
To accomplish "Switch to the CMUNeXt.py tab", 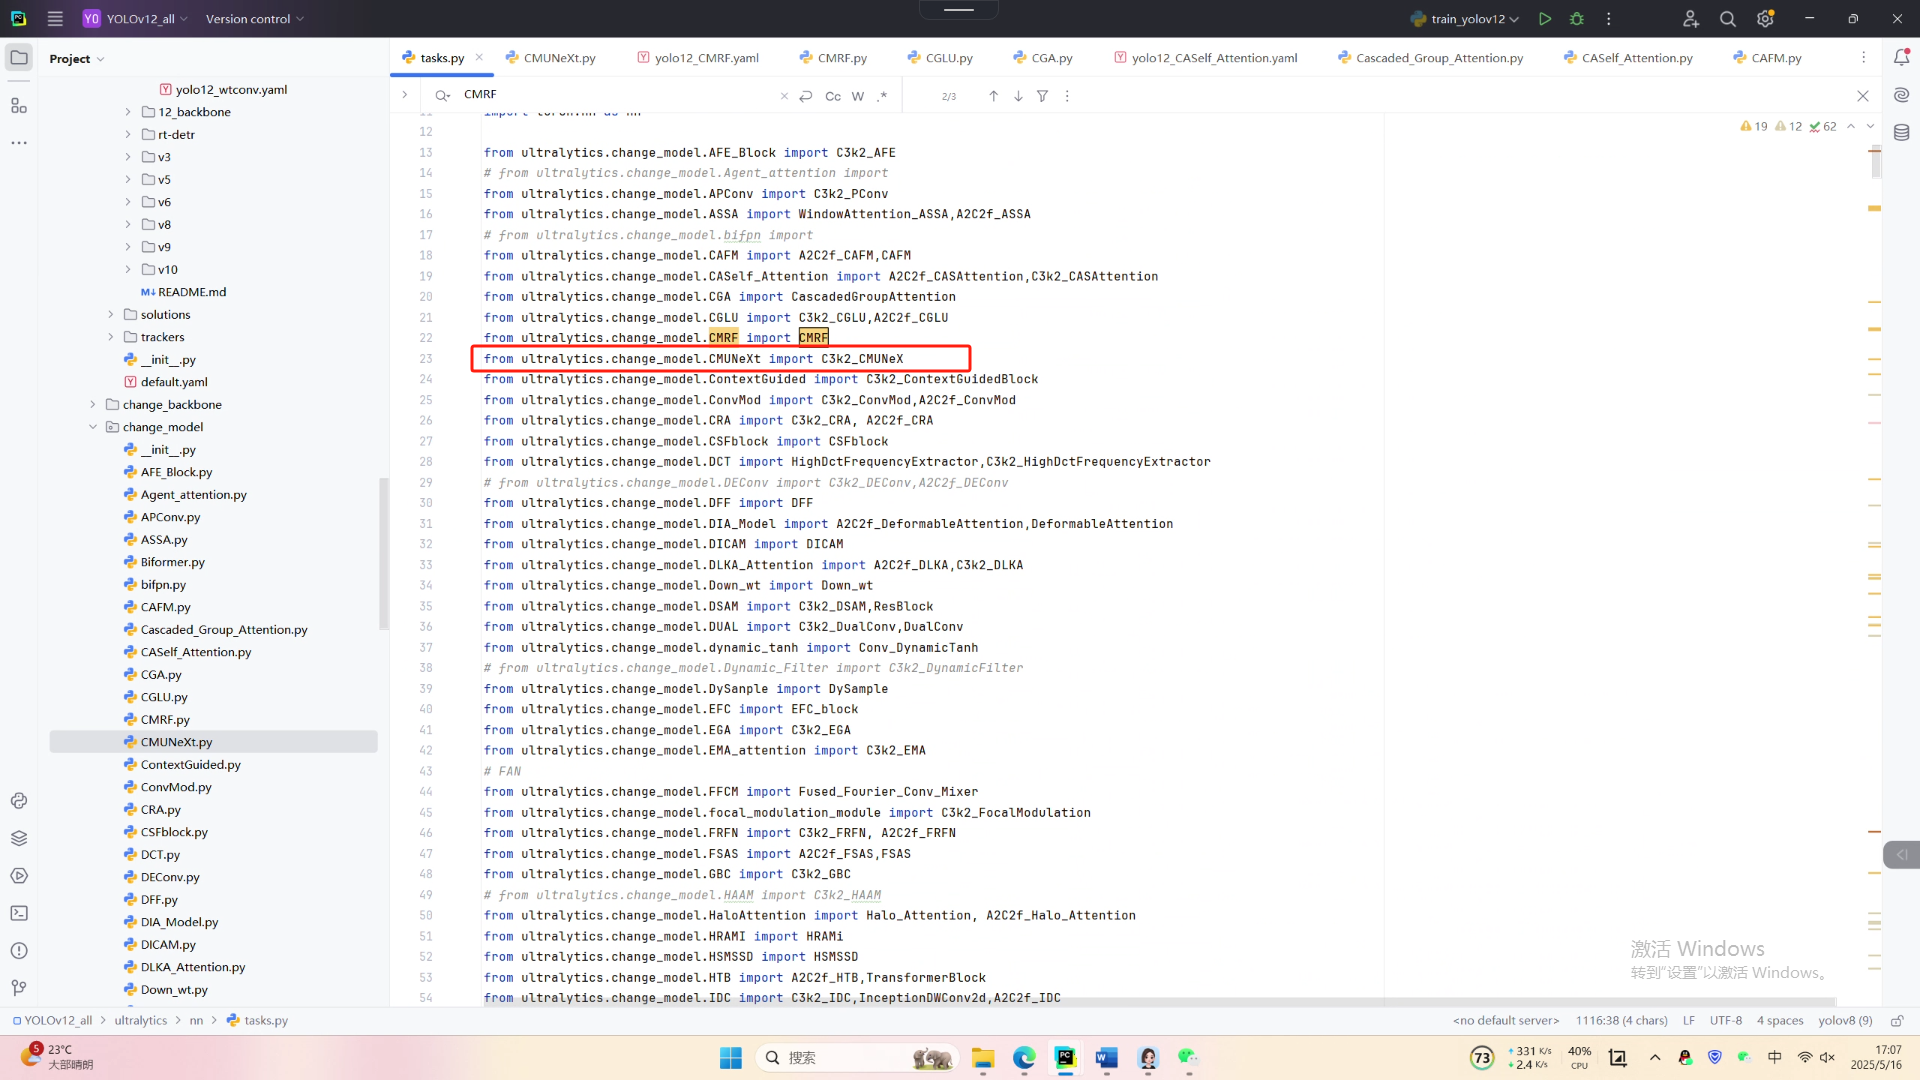I will pyautogui.click(x=559, y=58).
